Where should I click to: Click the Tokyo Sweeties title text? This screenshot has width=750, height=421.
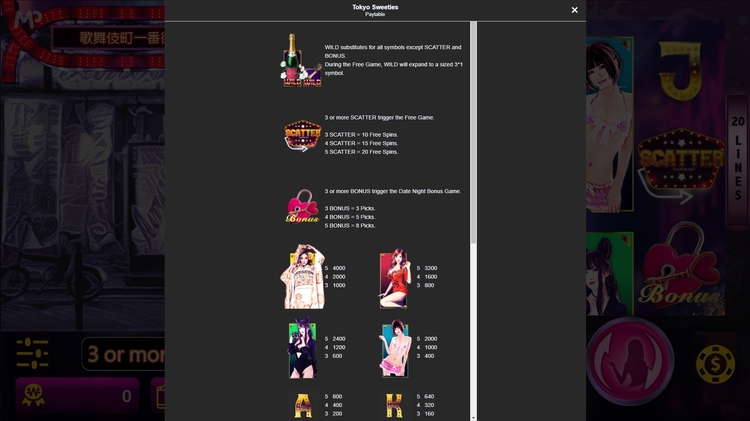click(375, 7)
